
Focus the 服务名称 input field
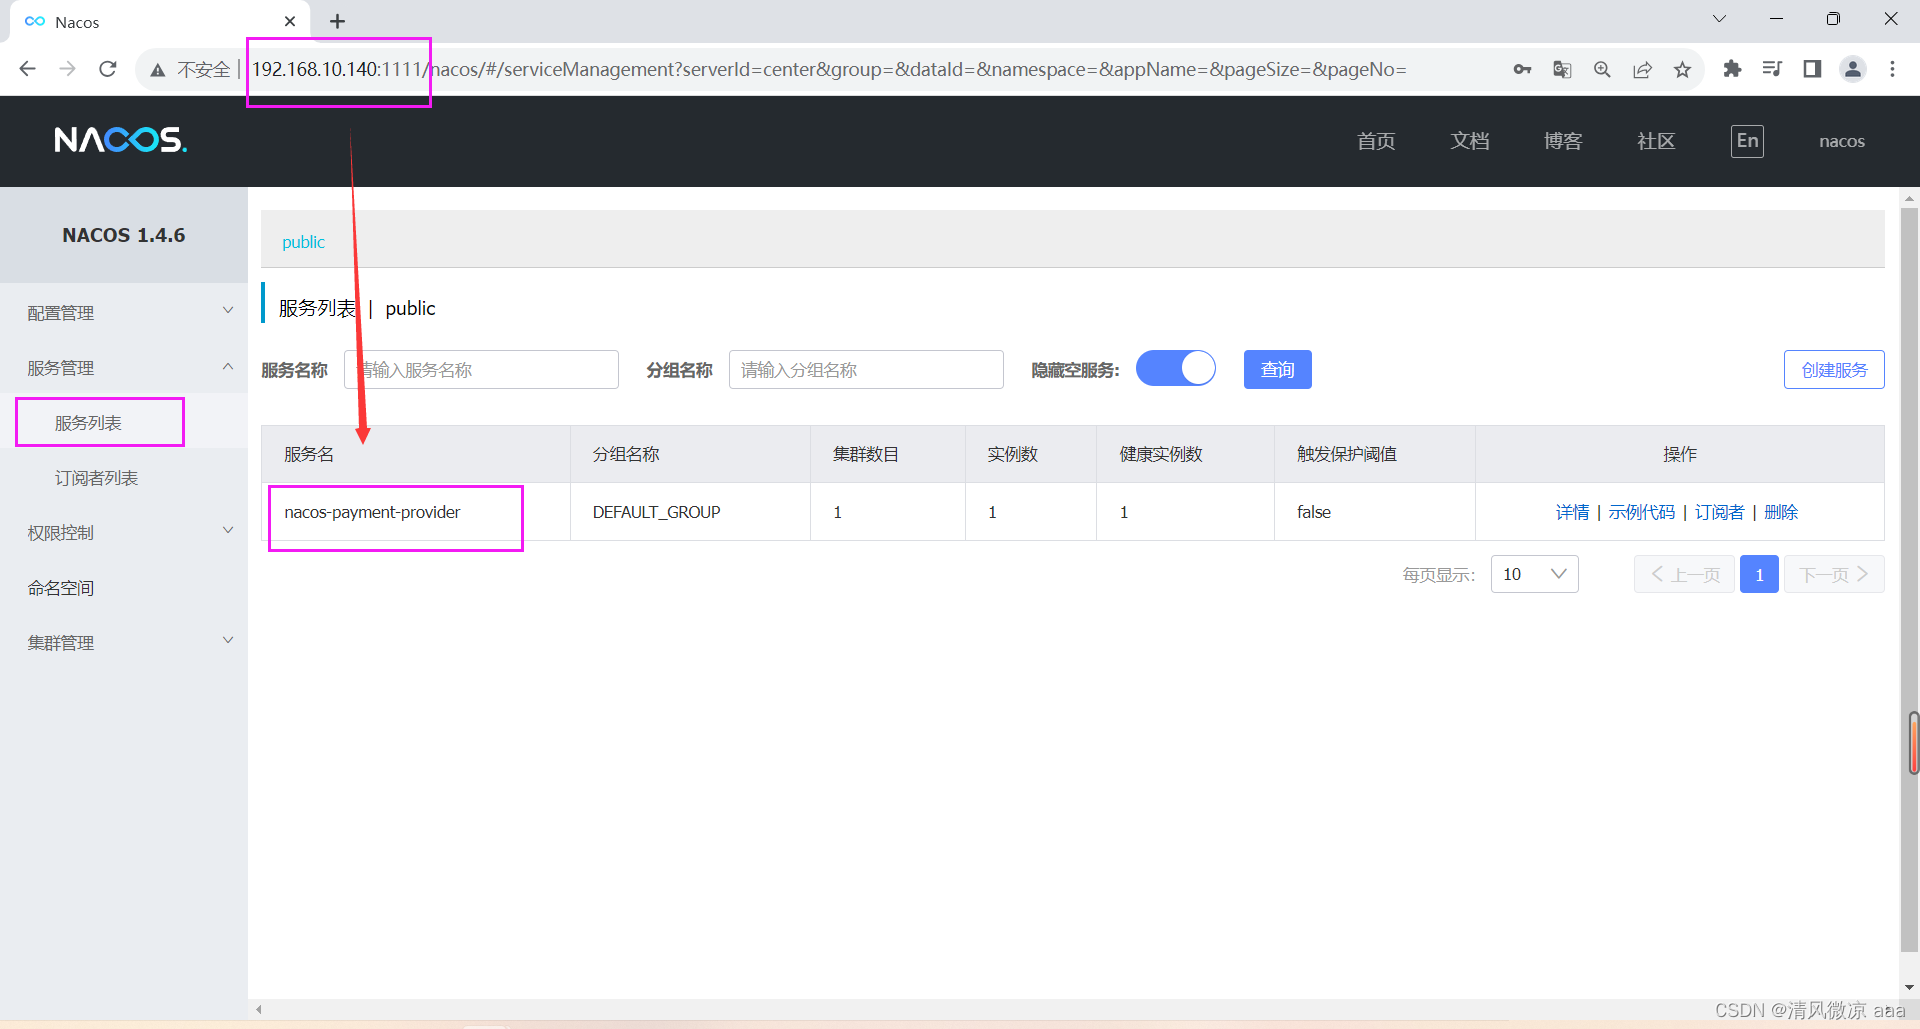pos(481,369)
